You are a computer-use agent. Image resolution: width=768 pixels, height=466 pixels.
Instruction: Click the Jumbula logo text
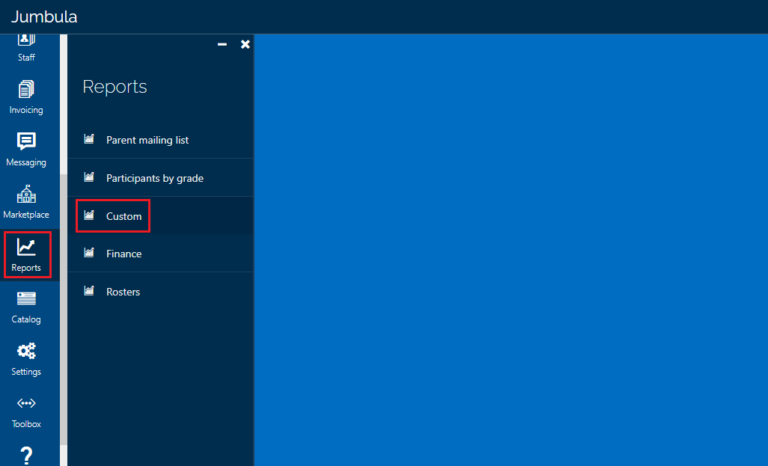pyautogui.click(x=44, y=17)
